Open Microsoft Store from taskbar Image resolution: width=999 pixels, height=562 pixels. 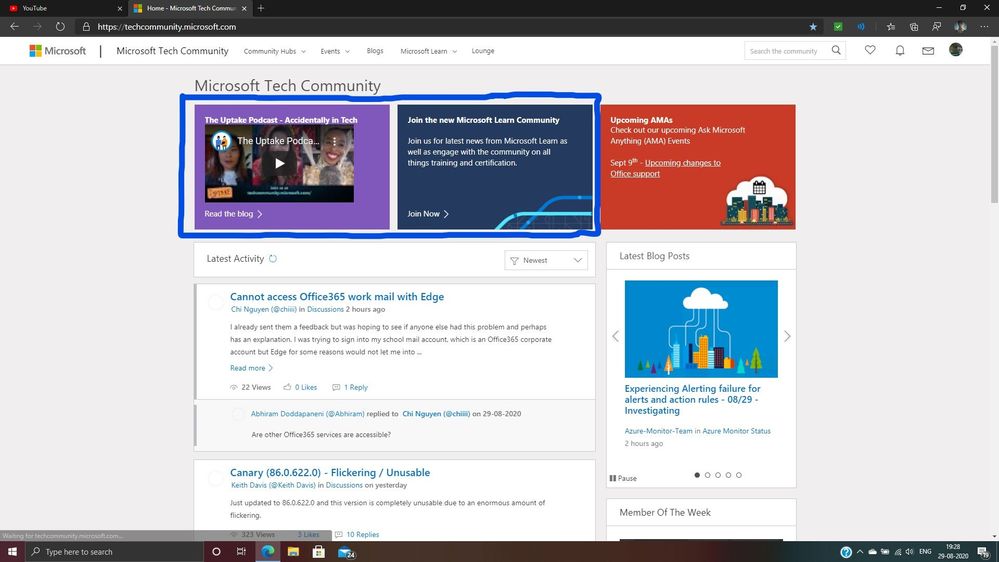[319, 552]
